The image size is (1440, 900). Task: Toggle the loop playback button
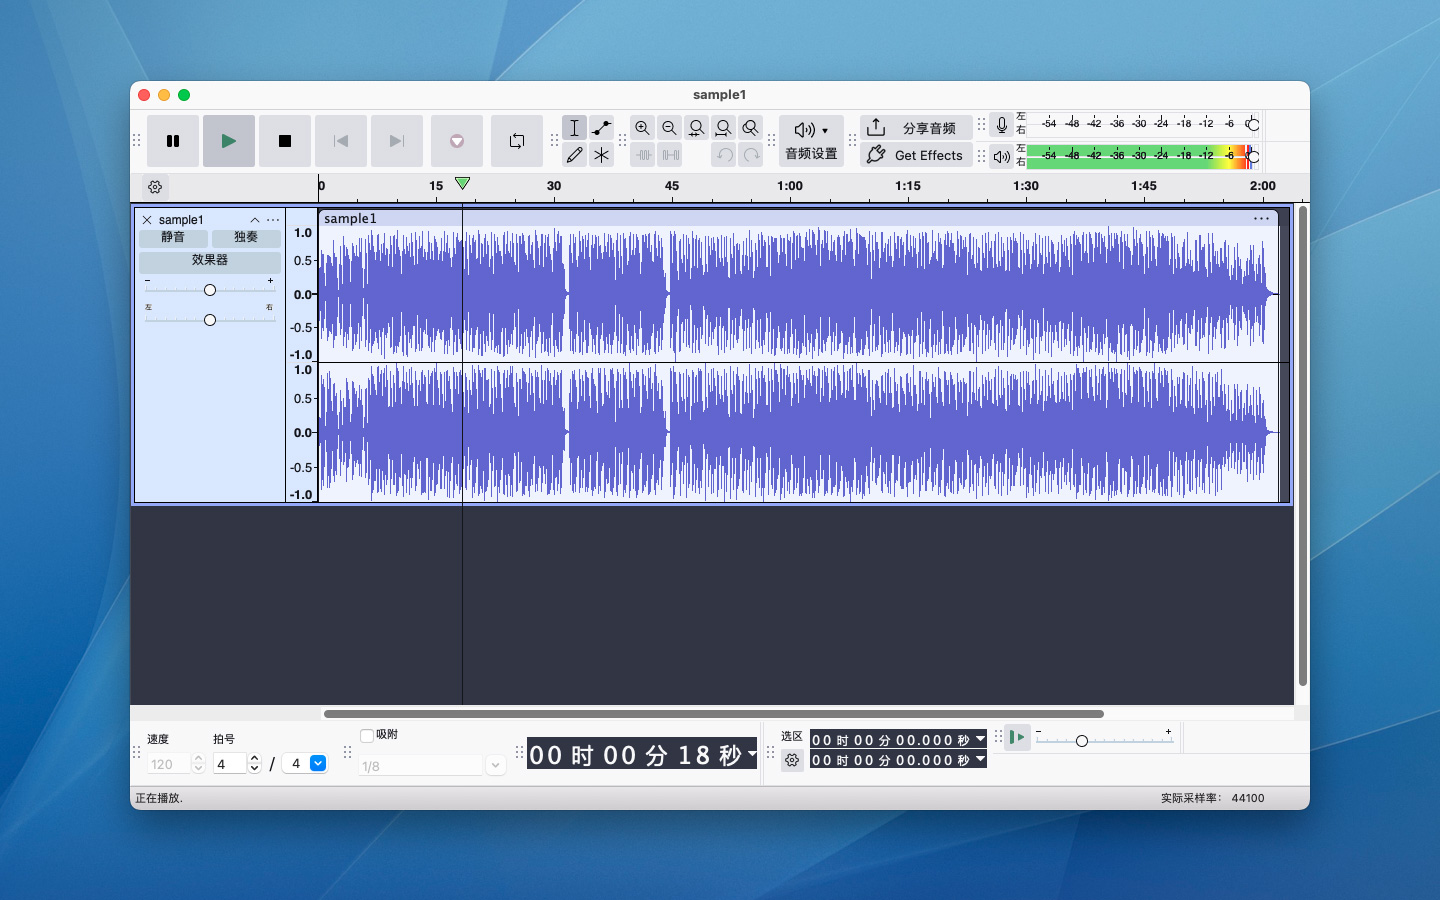(x=517, y=141)
